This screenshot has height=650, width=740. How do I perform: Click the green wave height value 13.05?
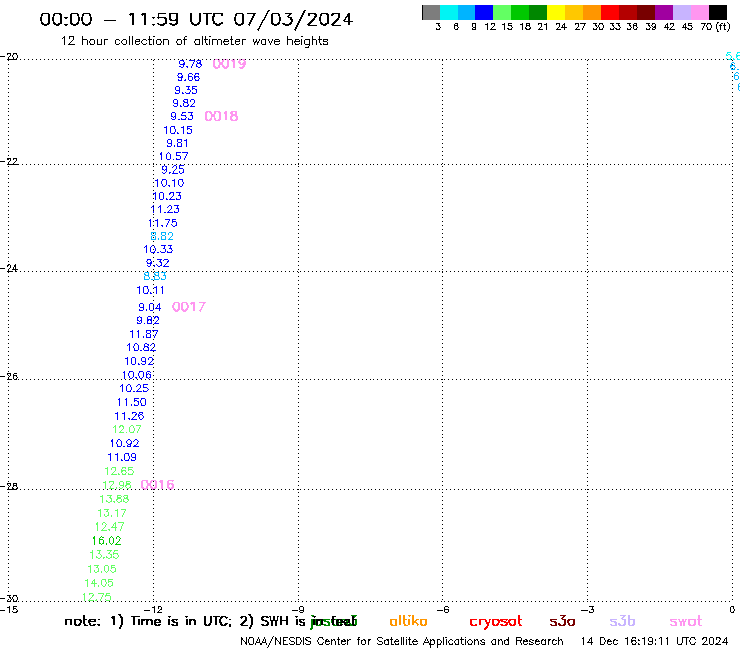coord(102,569)
